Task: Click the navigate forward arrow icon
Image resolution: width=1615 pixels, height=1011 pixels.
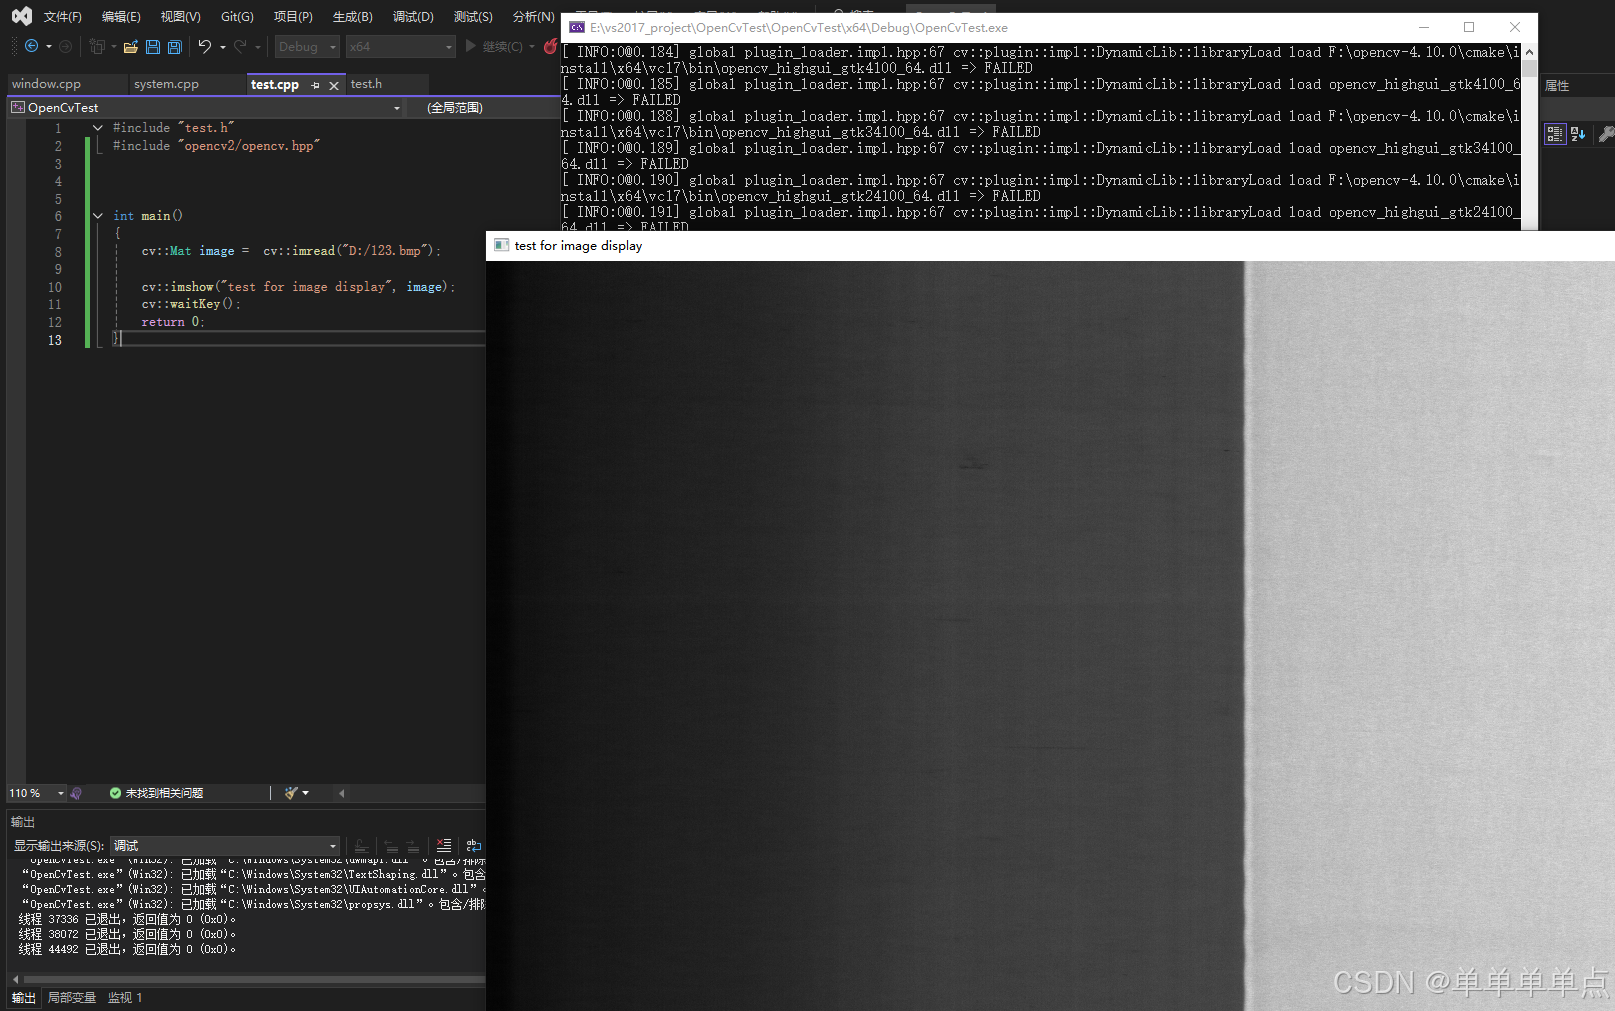Action: [66, 46]
